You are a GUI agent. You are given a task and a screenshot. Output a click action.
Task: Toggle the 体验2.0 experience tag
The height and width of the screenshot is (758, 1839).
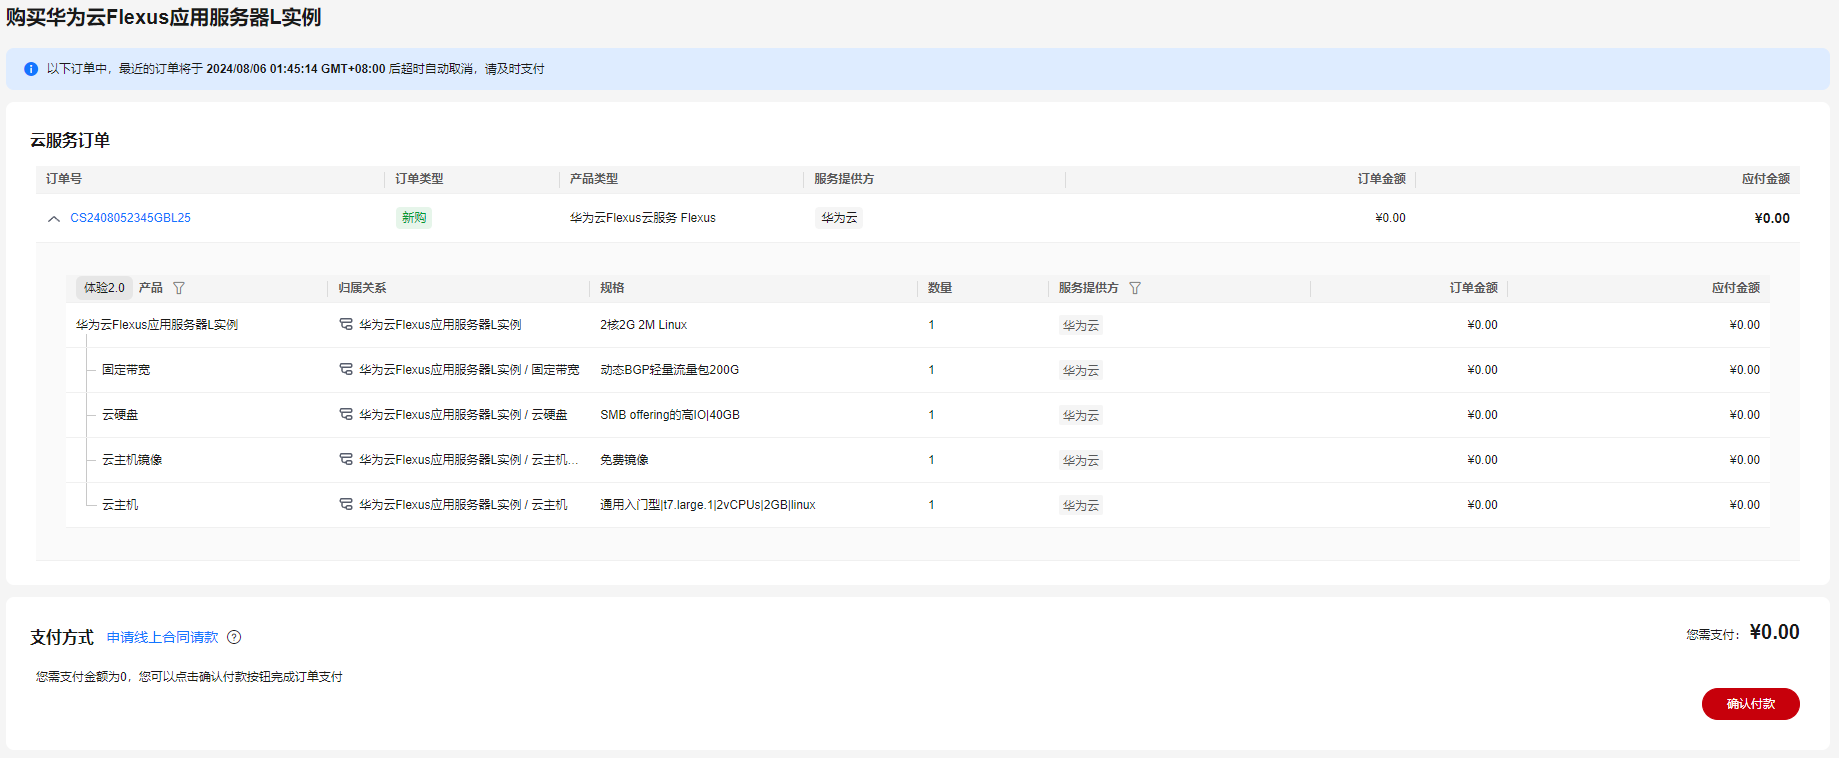click(104, 288)
